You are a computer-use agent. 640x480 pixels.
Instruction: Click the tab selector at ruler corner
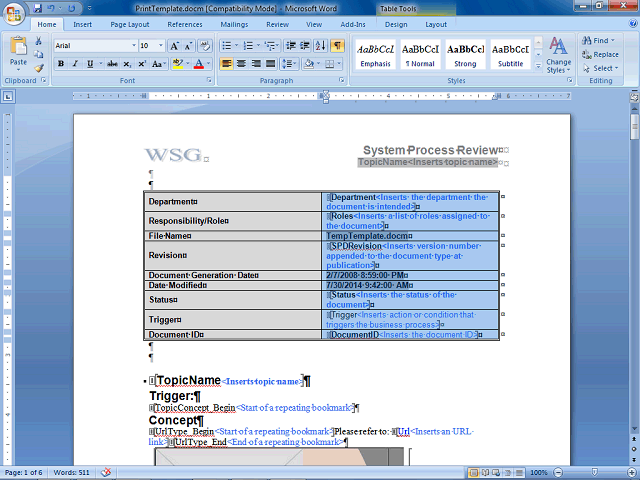8,96
